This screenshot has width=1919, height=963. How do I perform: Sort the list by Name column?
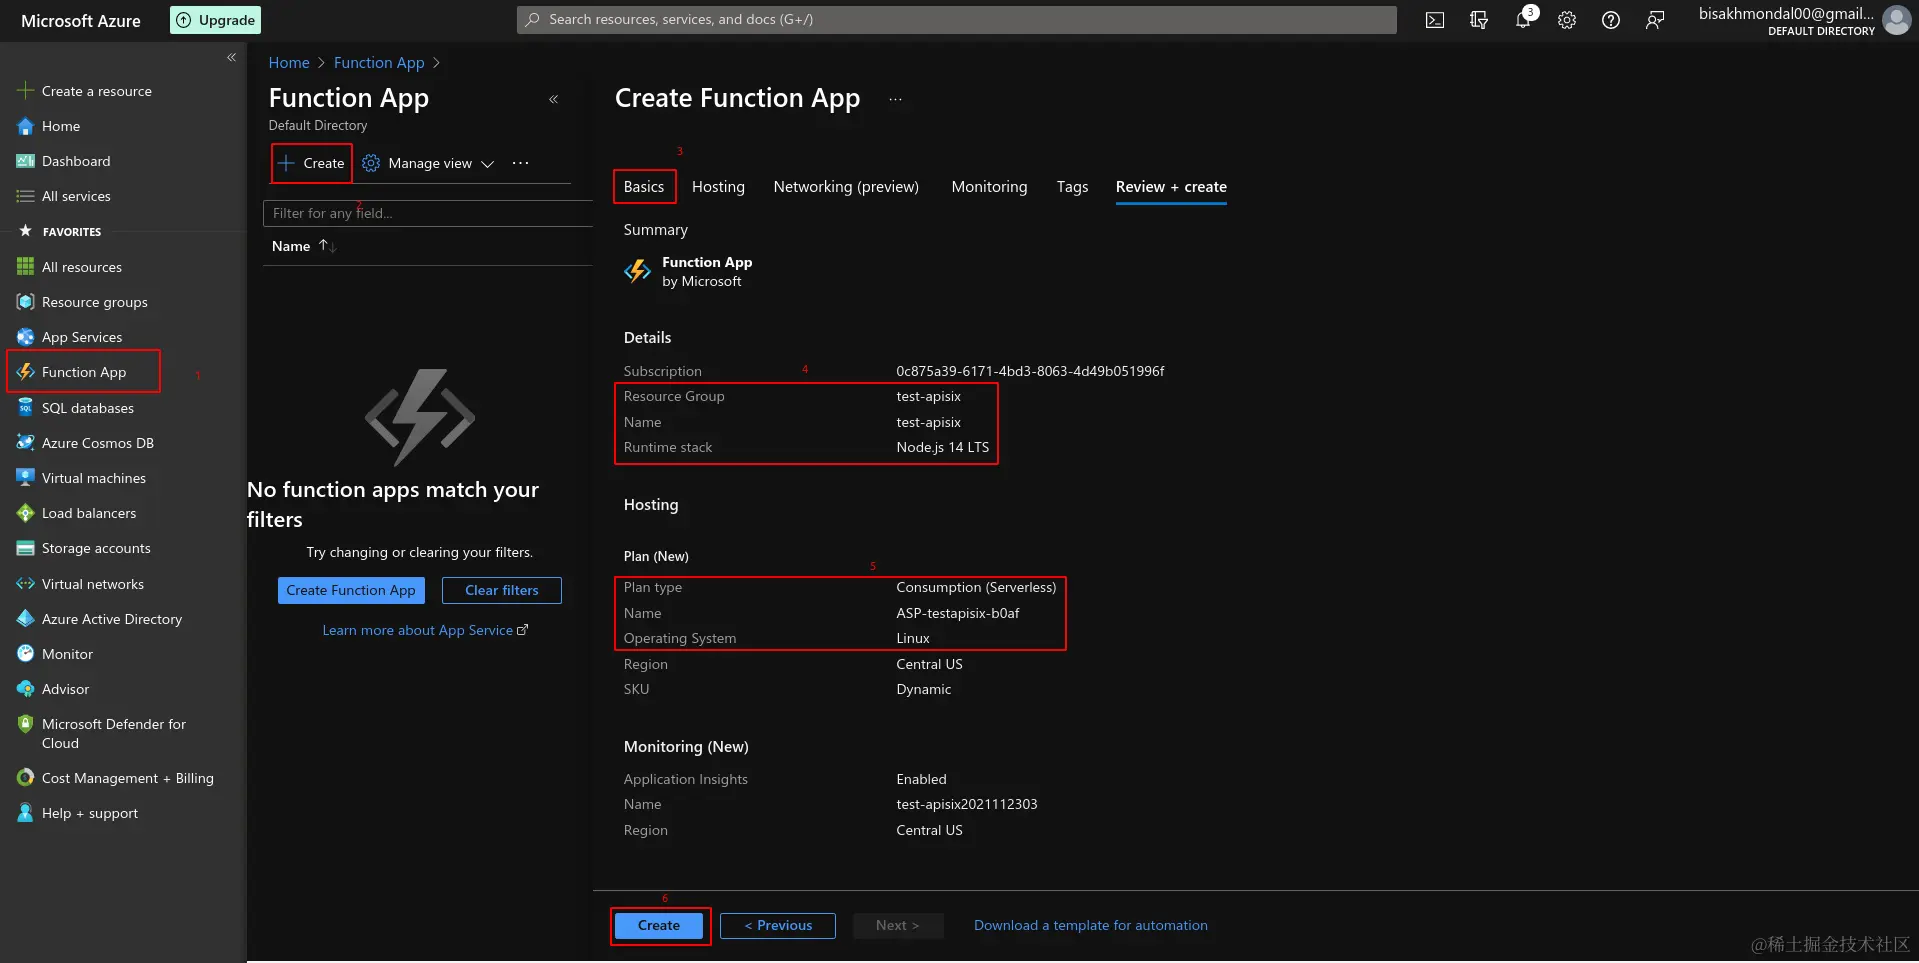303,246
